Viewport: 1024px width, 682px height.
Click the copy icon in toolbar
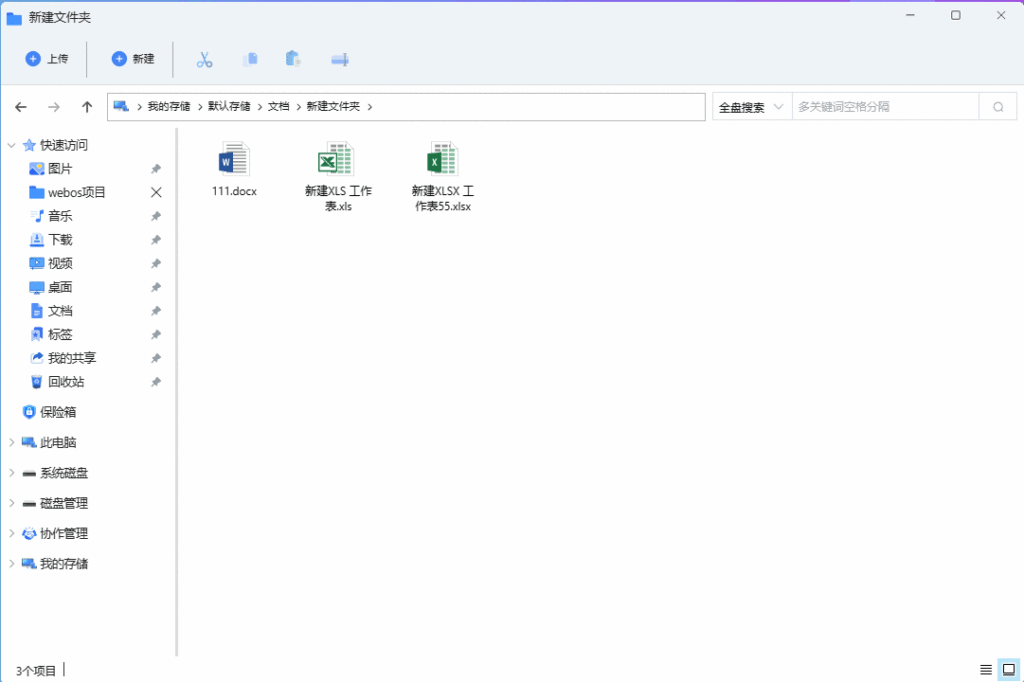250,59
